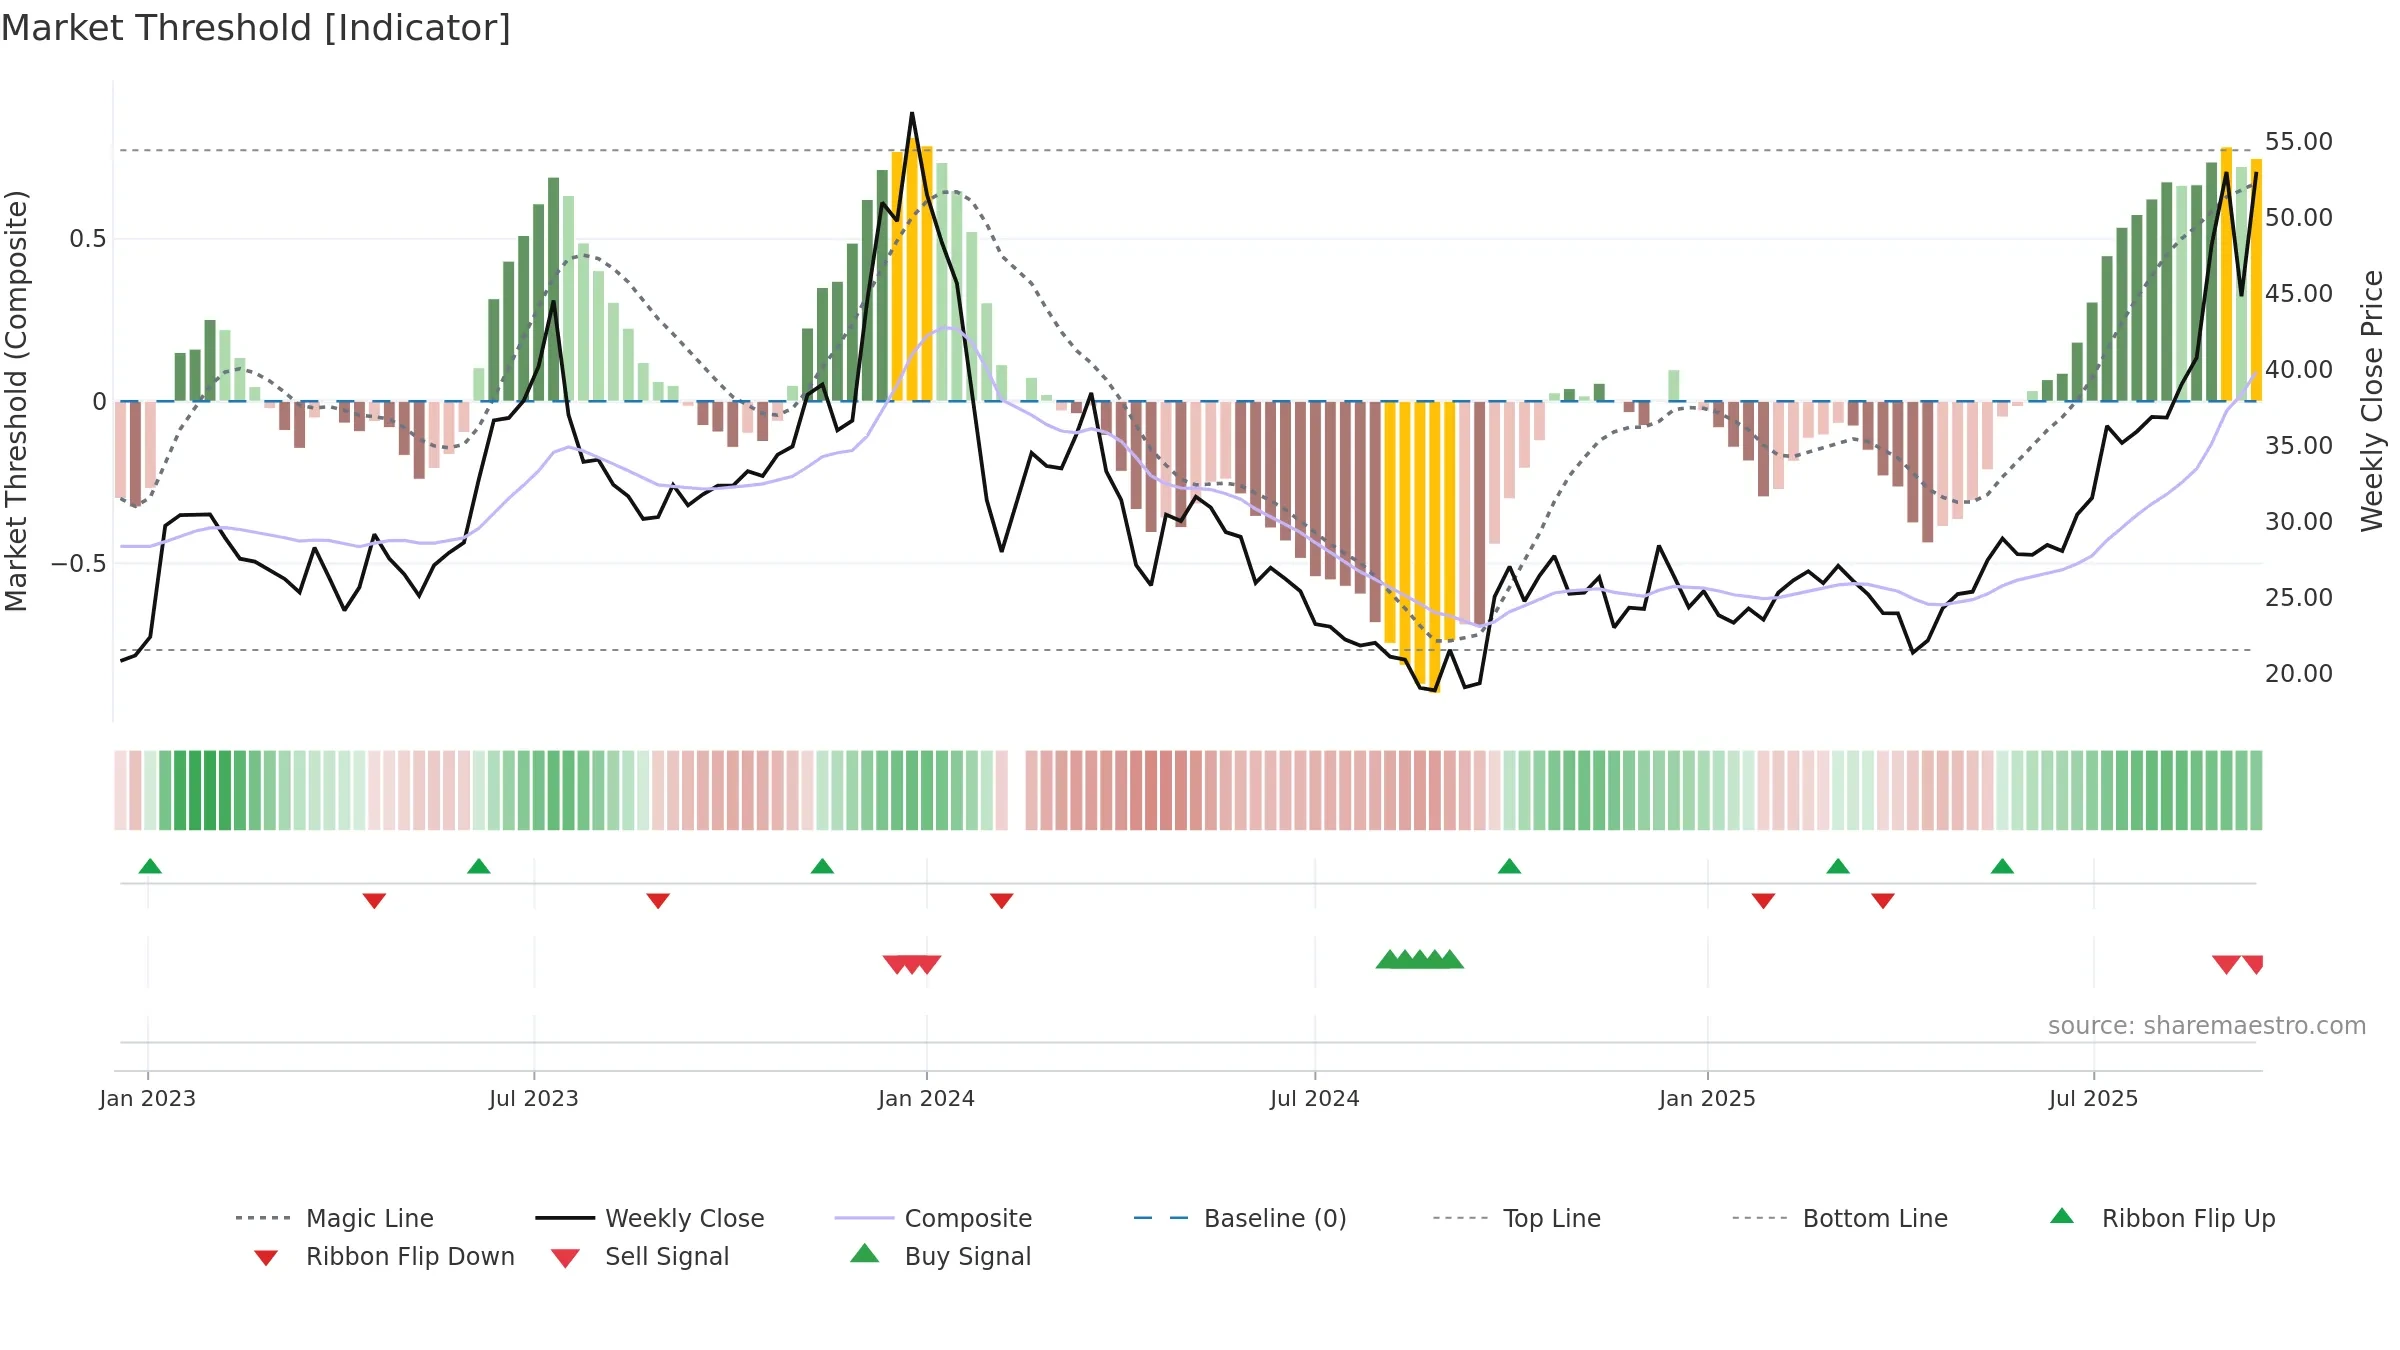Click the red flip-down triangle around Aug 2023

[x=658, y=901]
